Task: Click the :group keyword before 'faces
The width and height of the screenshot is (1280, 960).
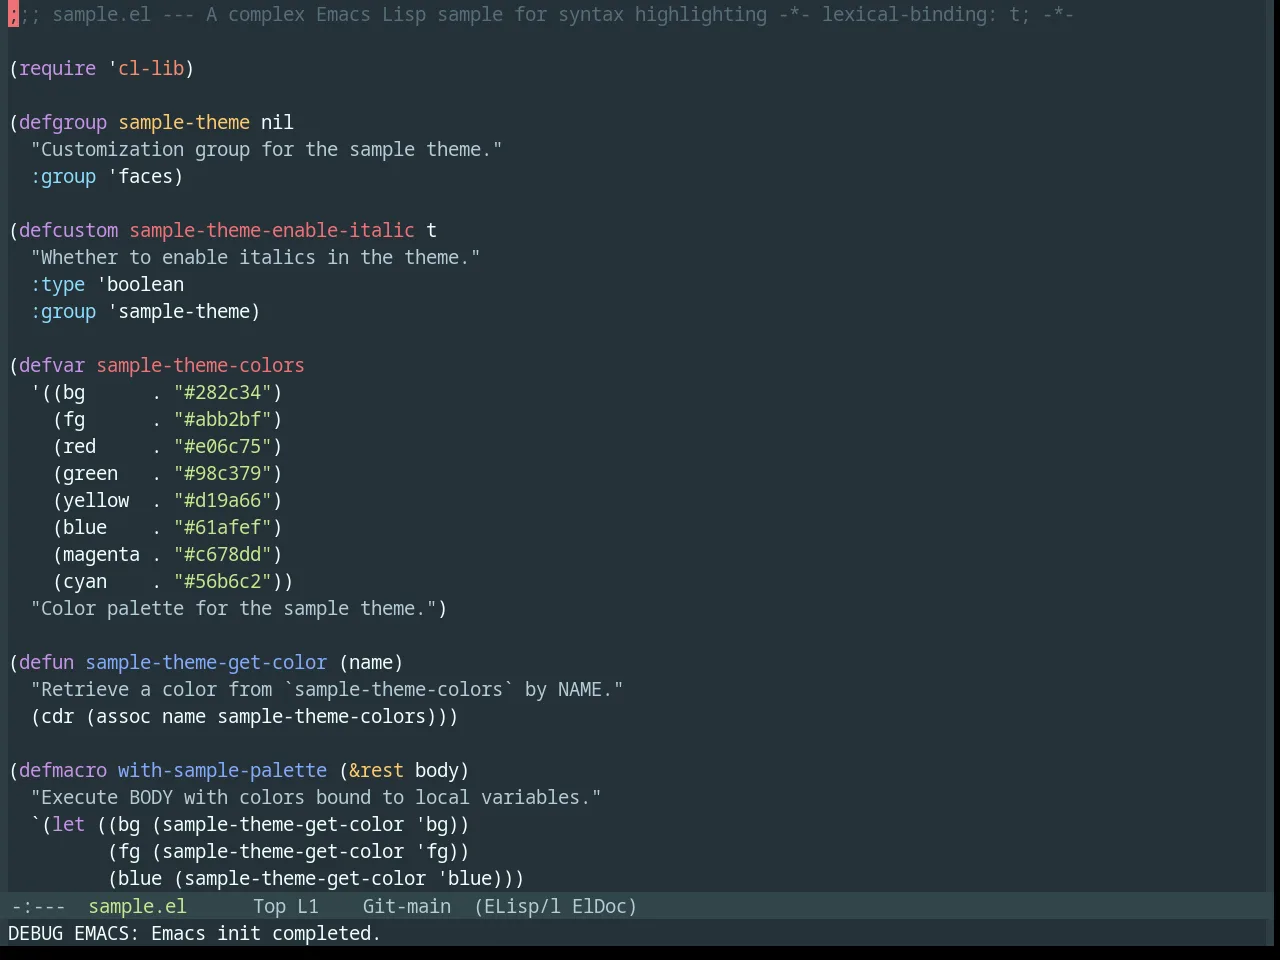Action: [x=63, y=176]
